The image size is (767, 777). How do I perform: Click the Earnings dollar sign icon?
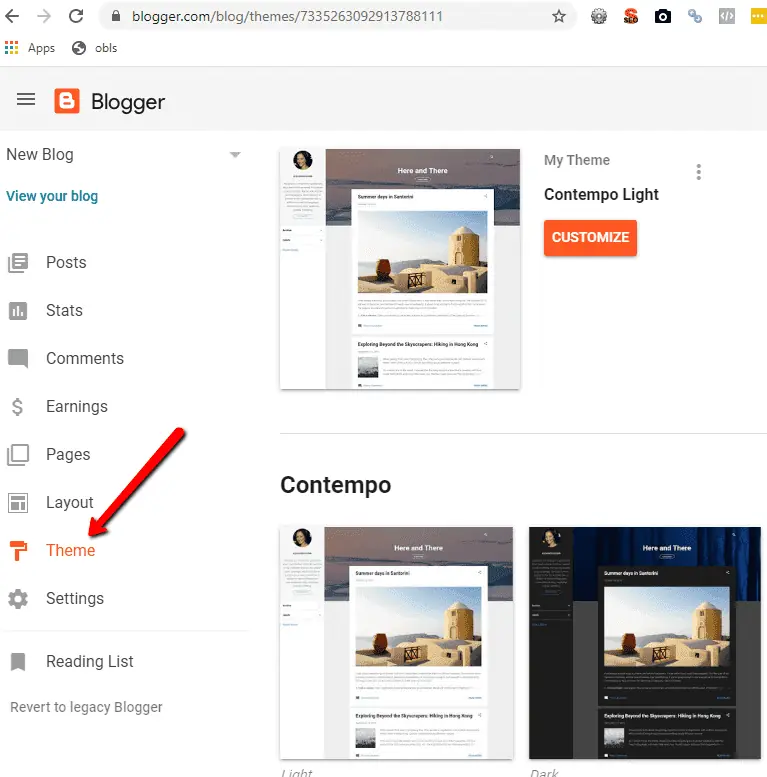point(17,407)
